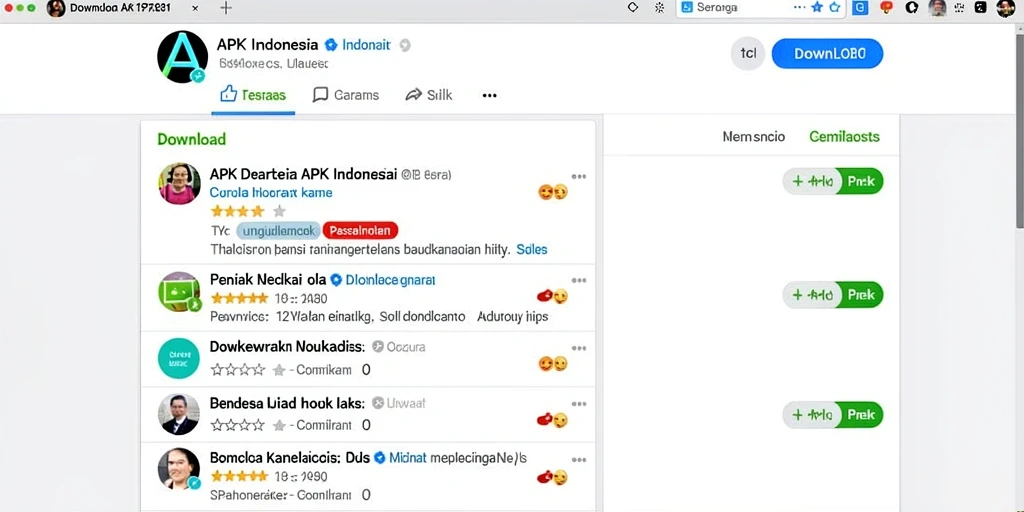Click the verified badge beside Bomcloa Kanelaicois
The height and width of the screenshot is (512, 1024).
coord(380,458)
